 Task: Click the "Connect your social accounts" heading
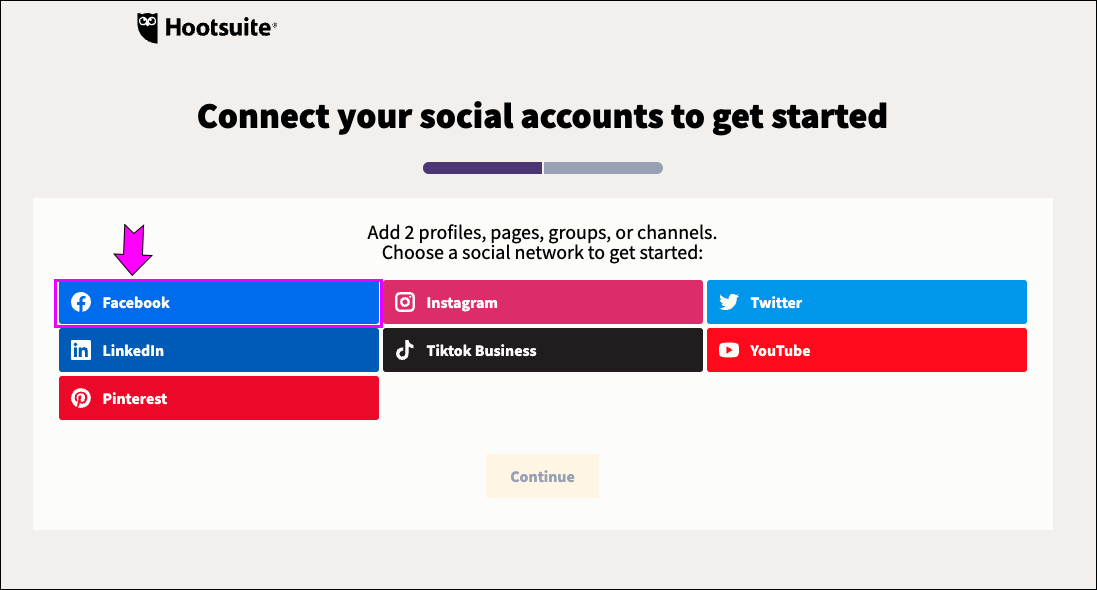click(542, 116)
